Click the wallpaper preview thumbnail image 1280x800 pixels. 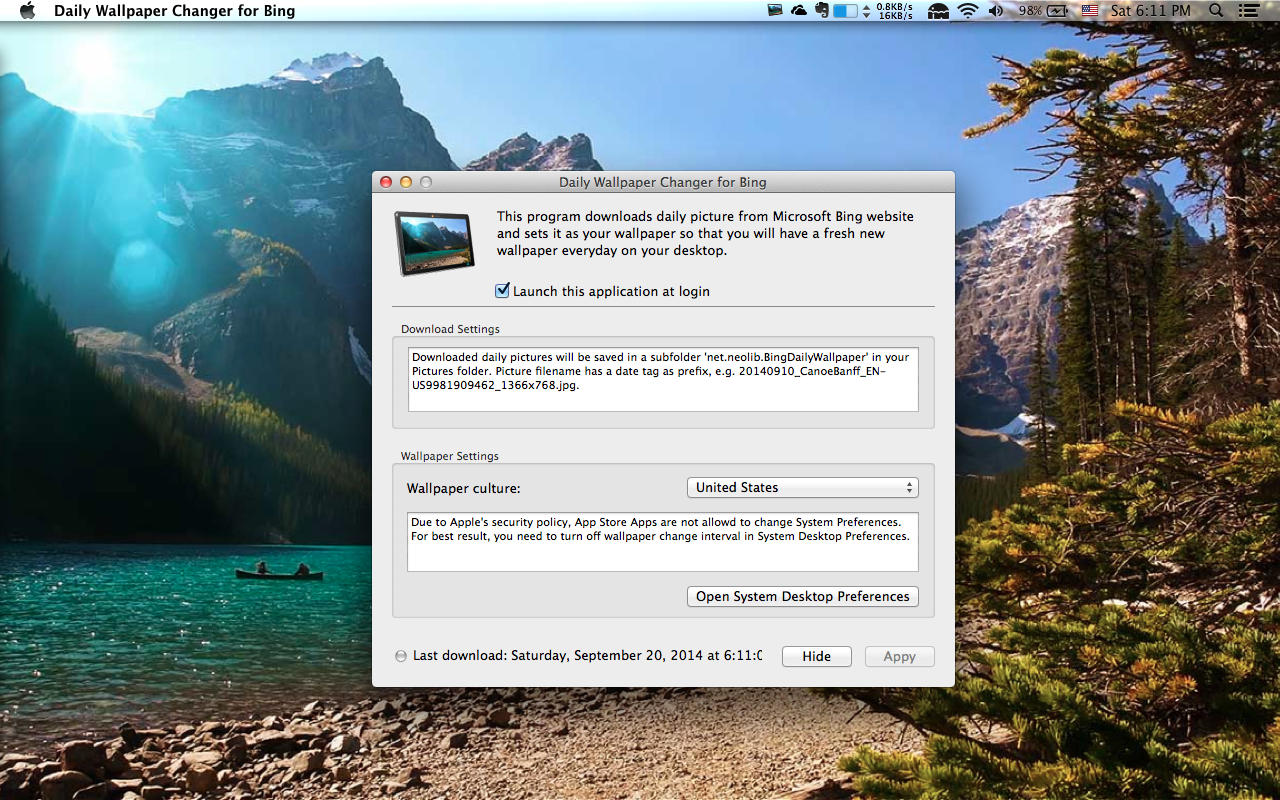[434, 243]
